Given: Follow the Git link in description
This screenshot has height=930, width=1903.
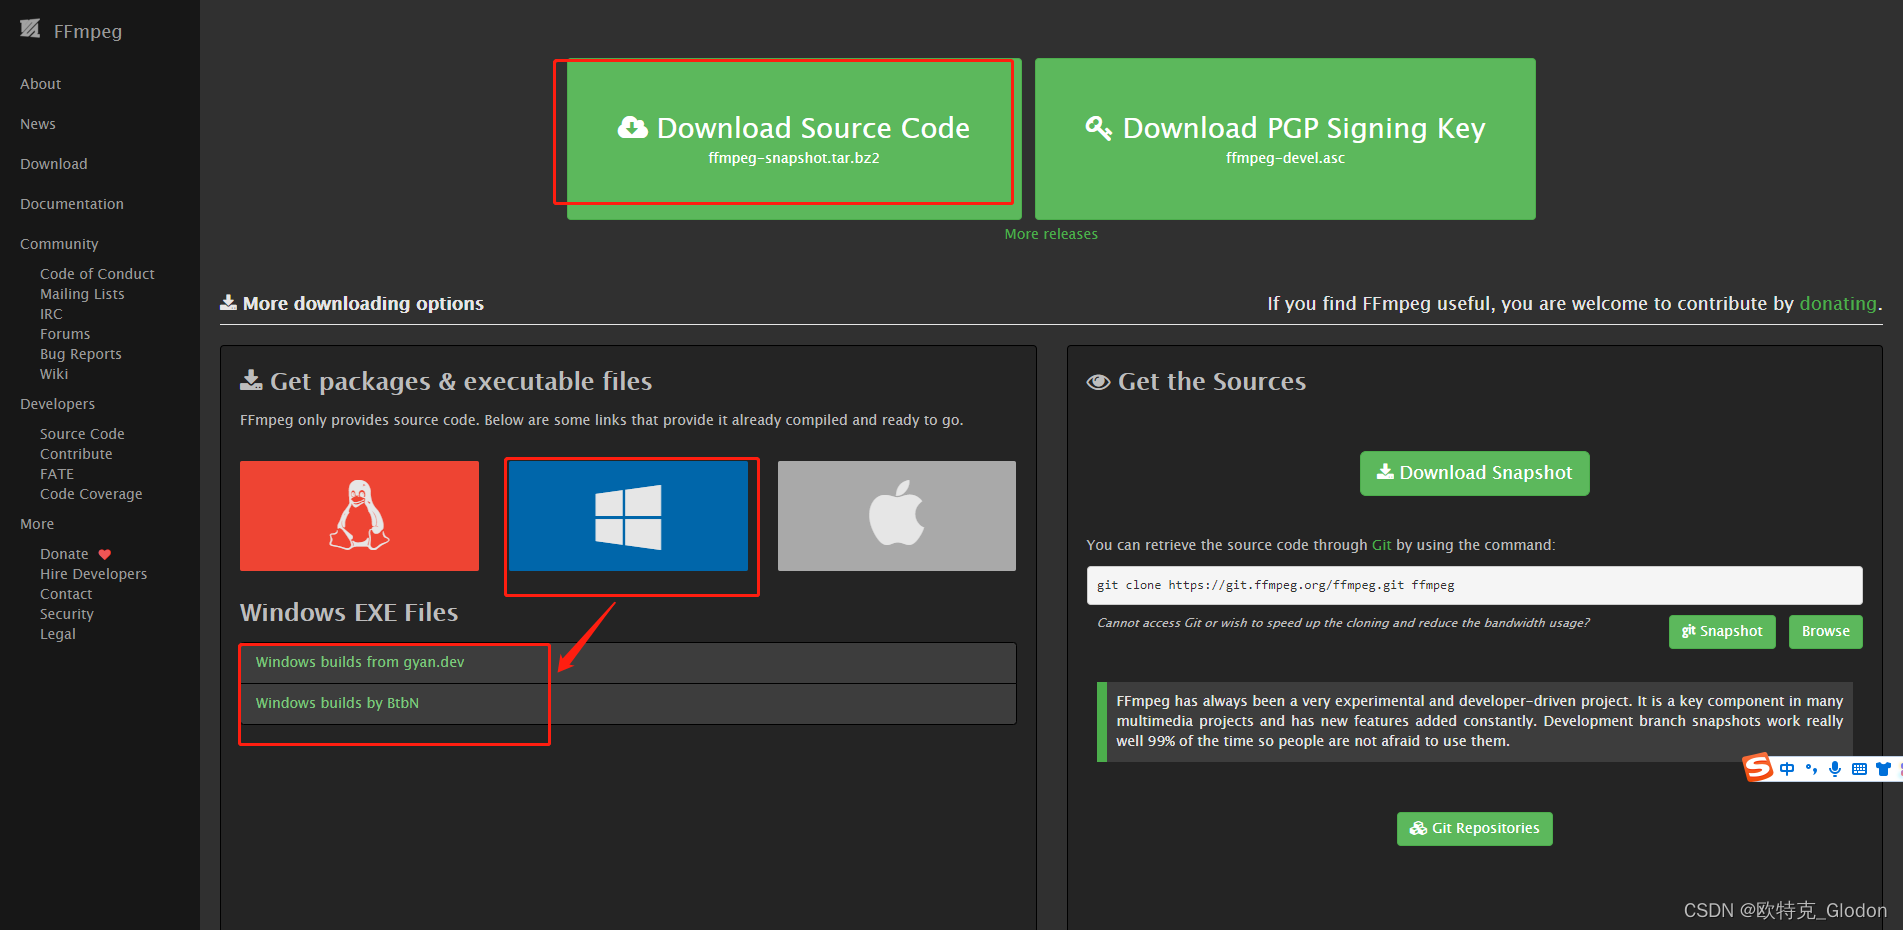Looking at the screenshot, I should tap(1381, 545).
